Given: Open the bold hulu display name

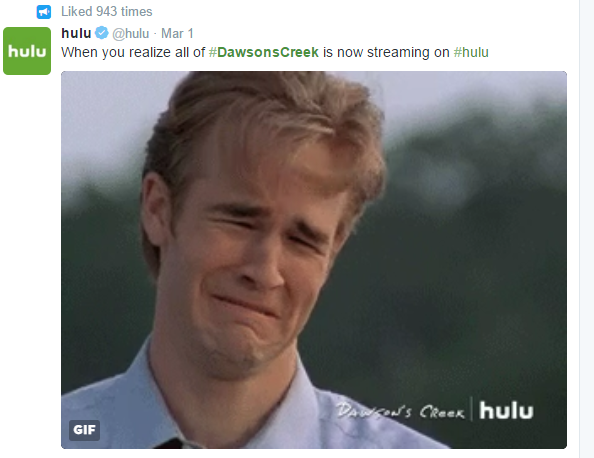Looking at the screenshot, I should click(76, 33).
